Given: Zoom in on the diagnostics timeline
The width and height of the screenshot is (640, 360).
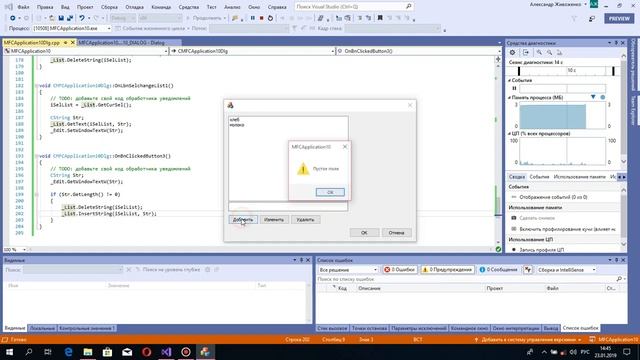Looking at the screenshot, I should click(539, 52).
